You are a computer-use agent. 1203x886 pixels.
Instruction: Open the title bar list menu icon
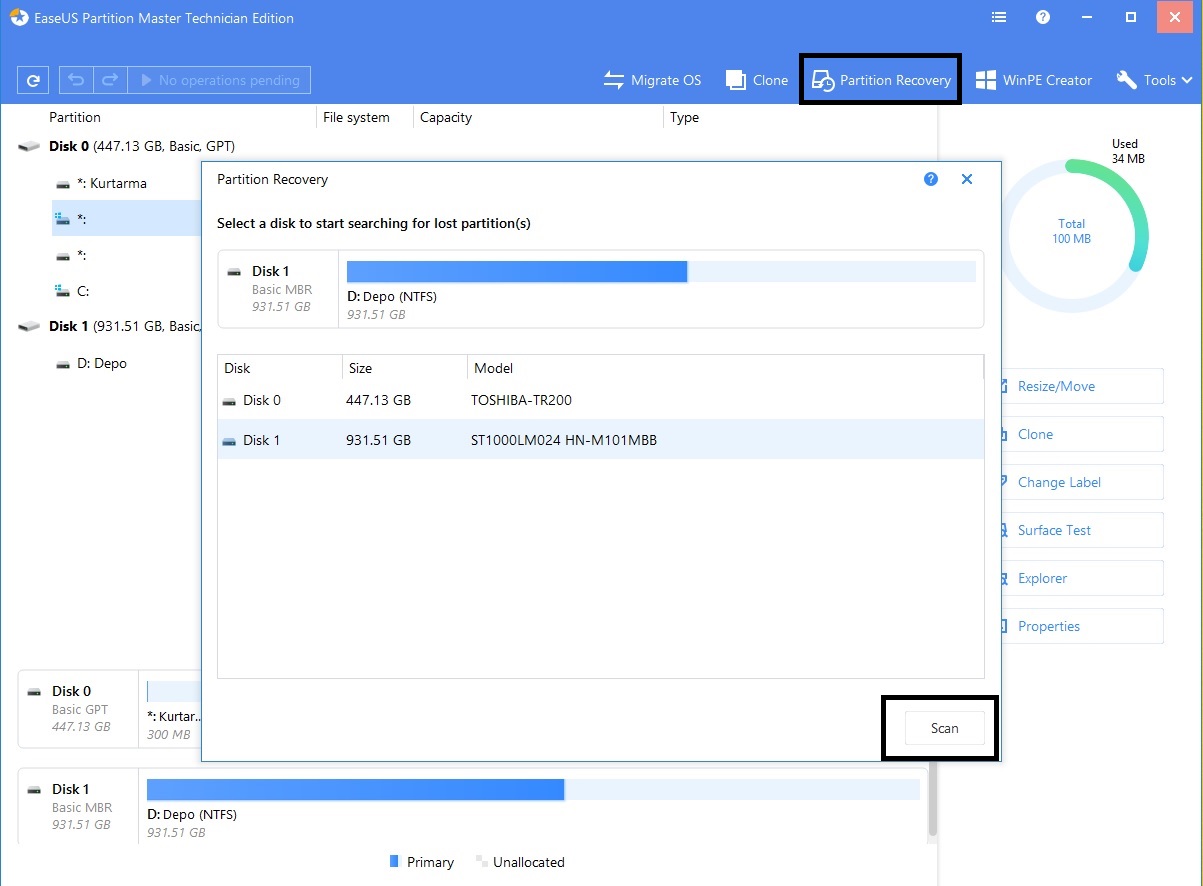[998, 18]
